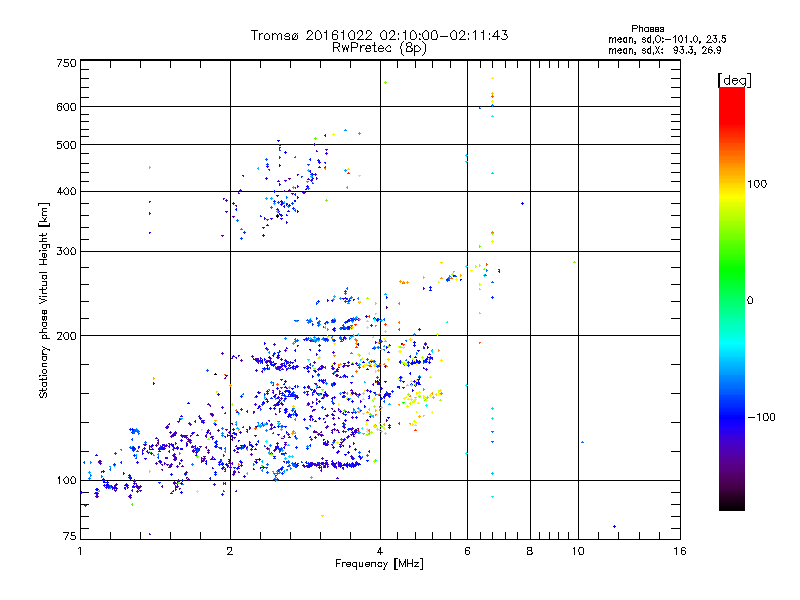Click the y-axis tick label '500'
800x600 pixels.
click(x=66, y=145)
